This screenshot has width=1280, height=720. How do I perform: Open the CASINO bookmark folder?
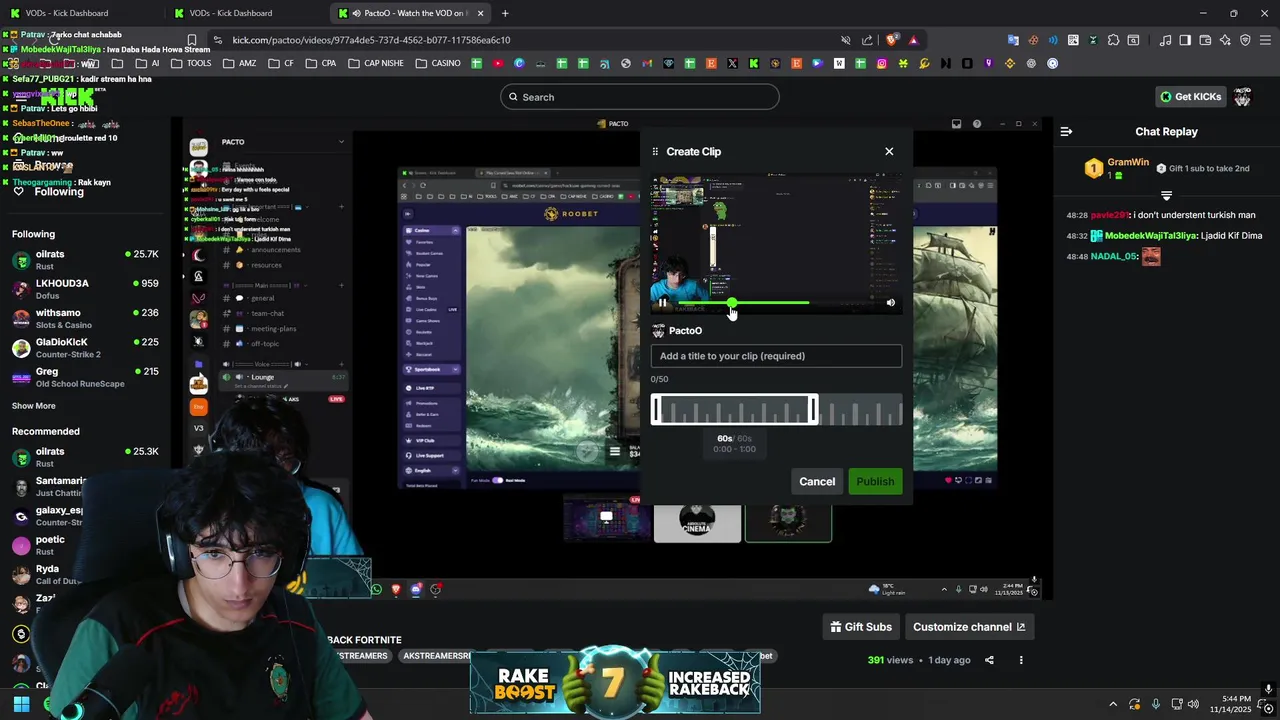tap(438, 63)
